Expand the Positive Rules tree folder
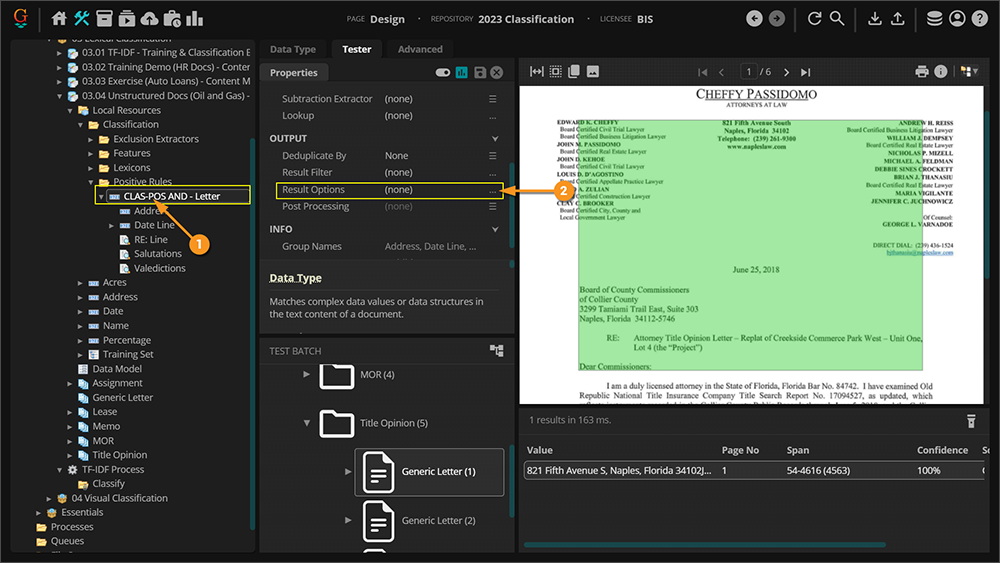 pos(91,182)
